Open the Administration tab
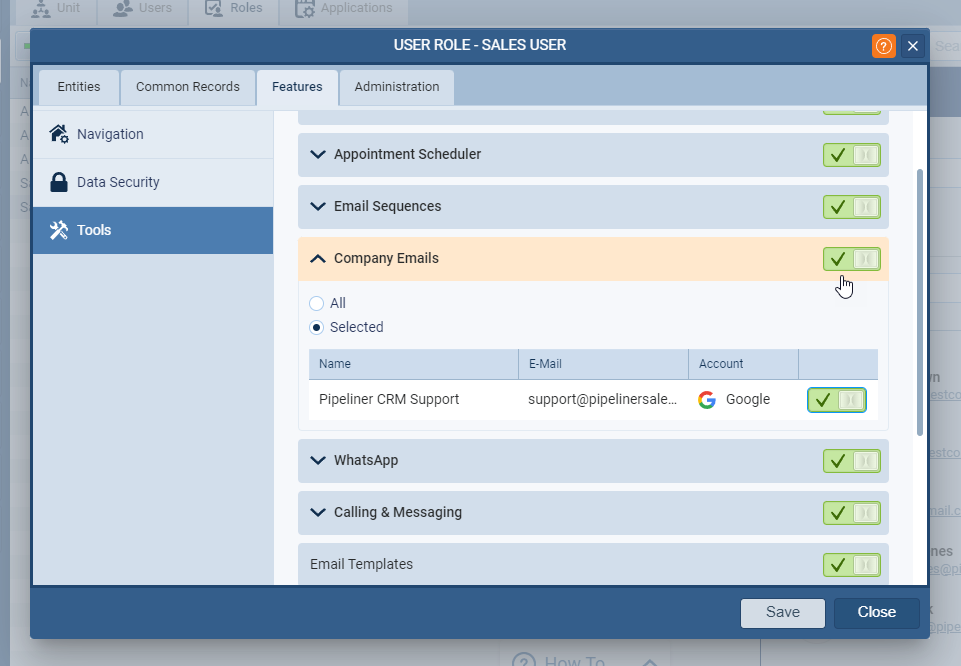This screenshot has width=961, height=666. (x=396, y=87)
